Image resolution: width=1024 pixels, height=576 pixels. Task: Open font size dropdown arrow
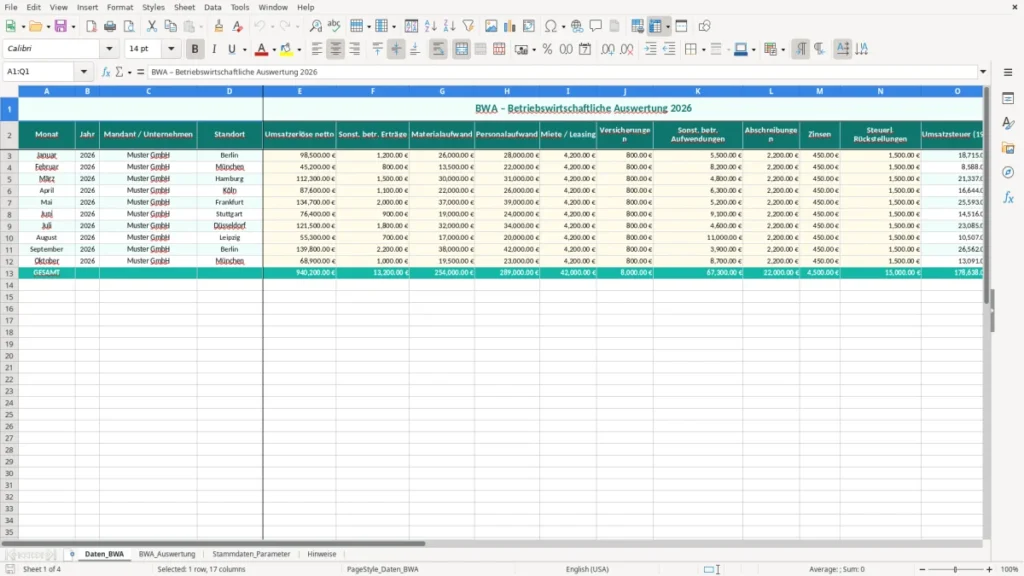(x=171, y=48)
